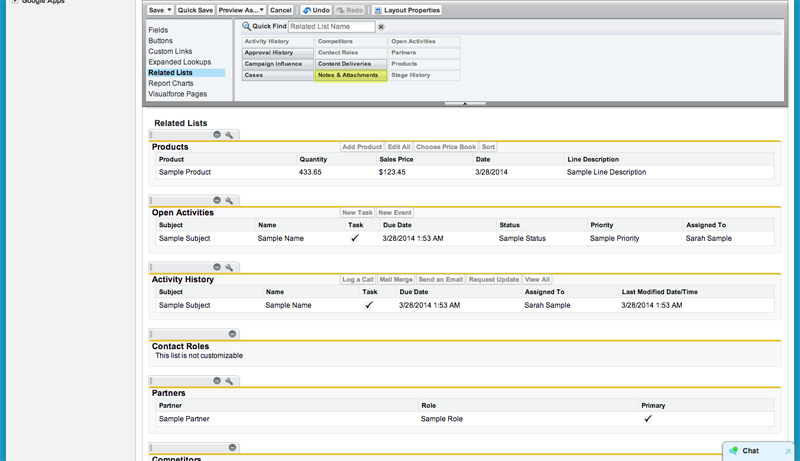Click the wrench icon above Products list
800x461 pixels.
tap(229, 134)
